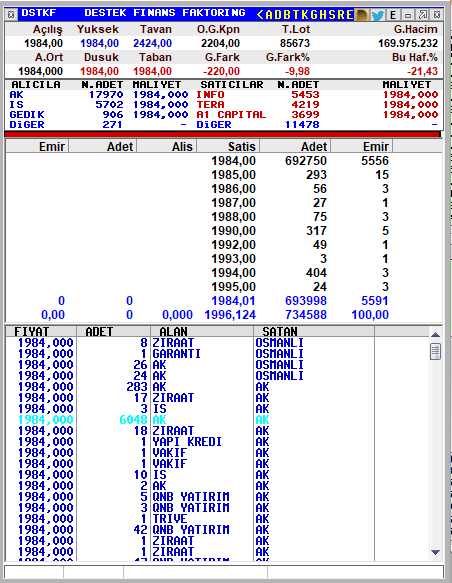Click the Alis column header
The width and height of the screenshot is (452, 583).
(x=167, y=146)
